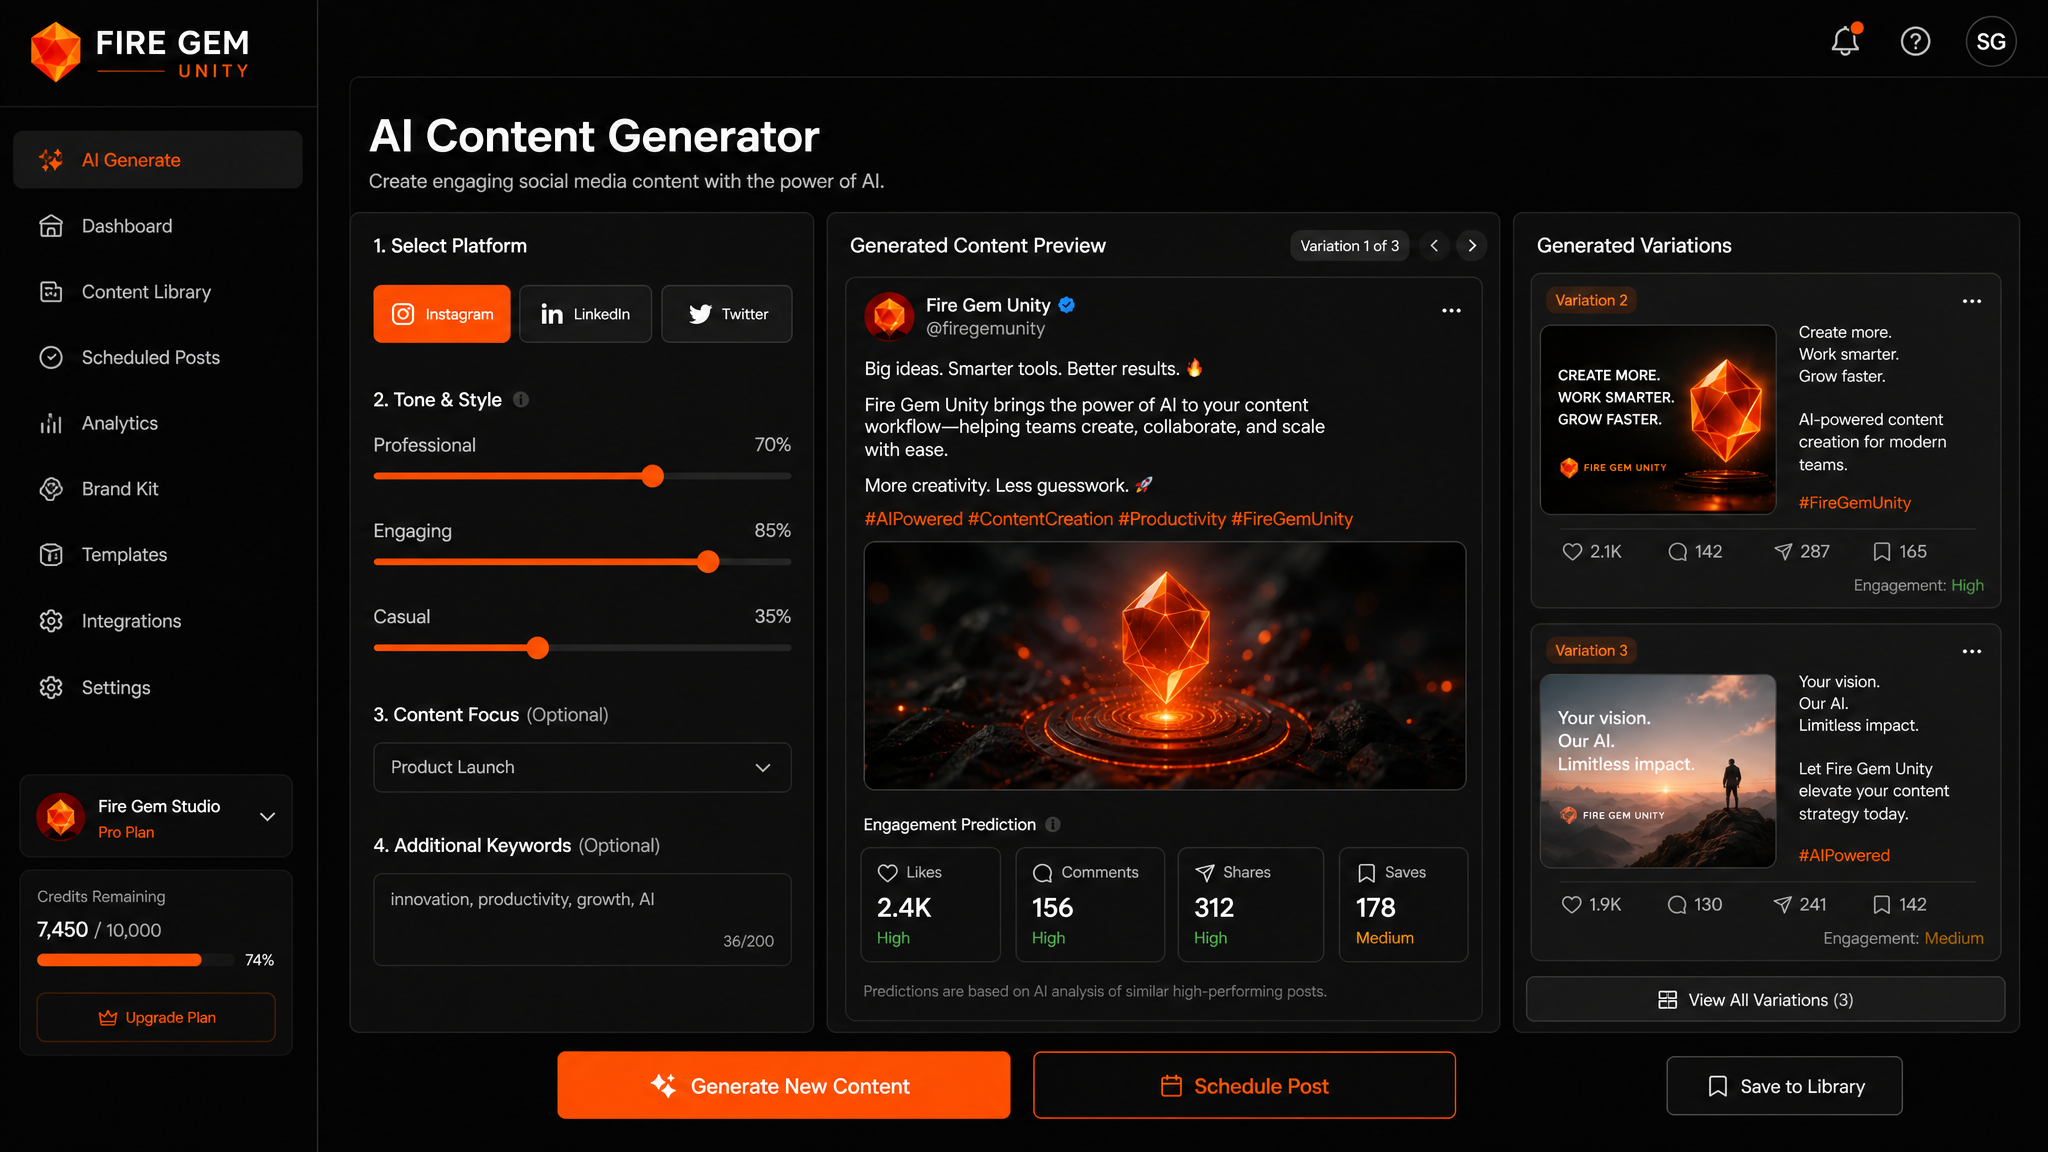Open Dashboard in the sidebar

point(158,226)
